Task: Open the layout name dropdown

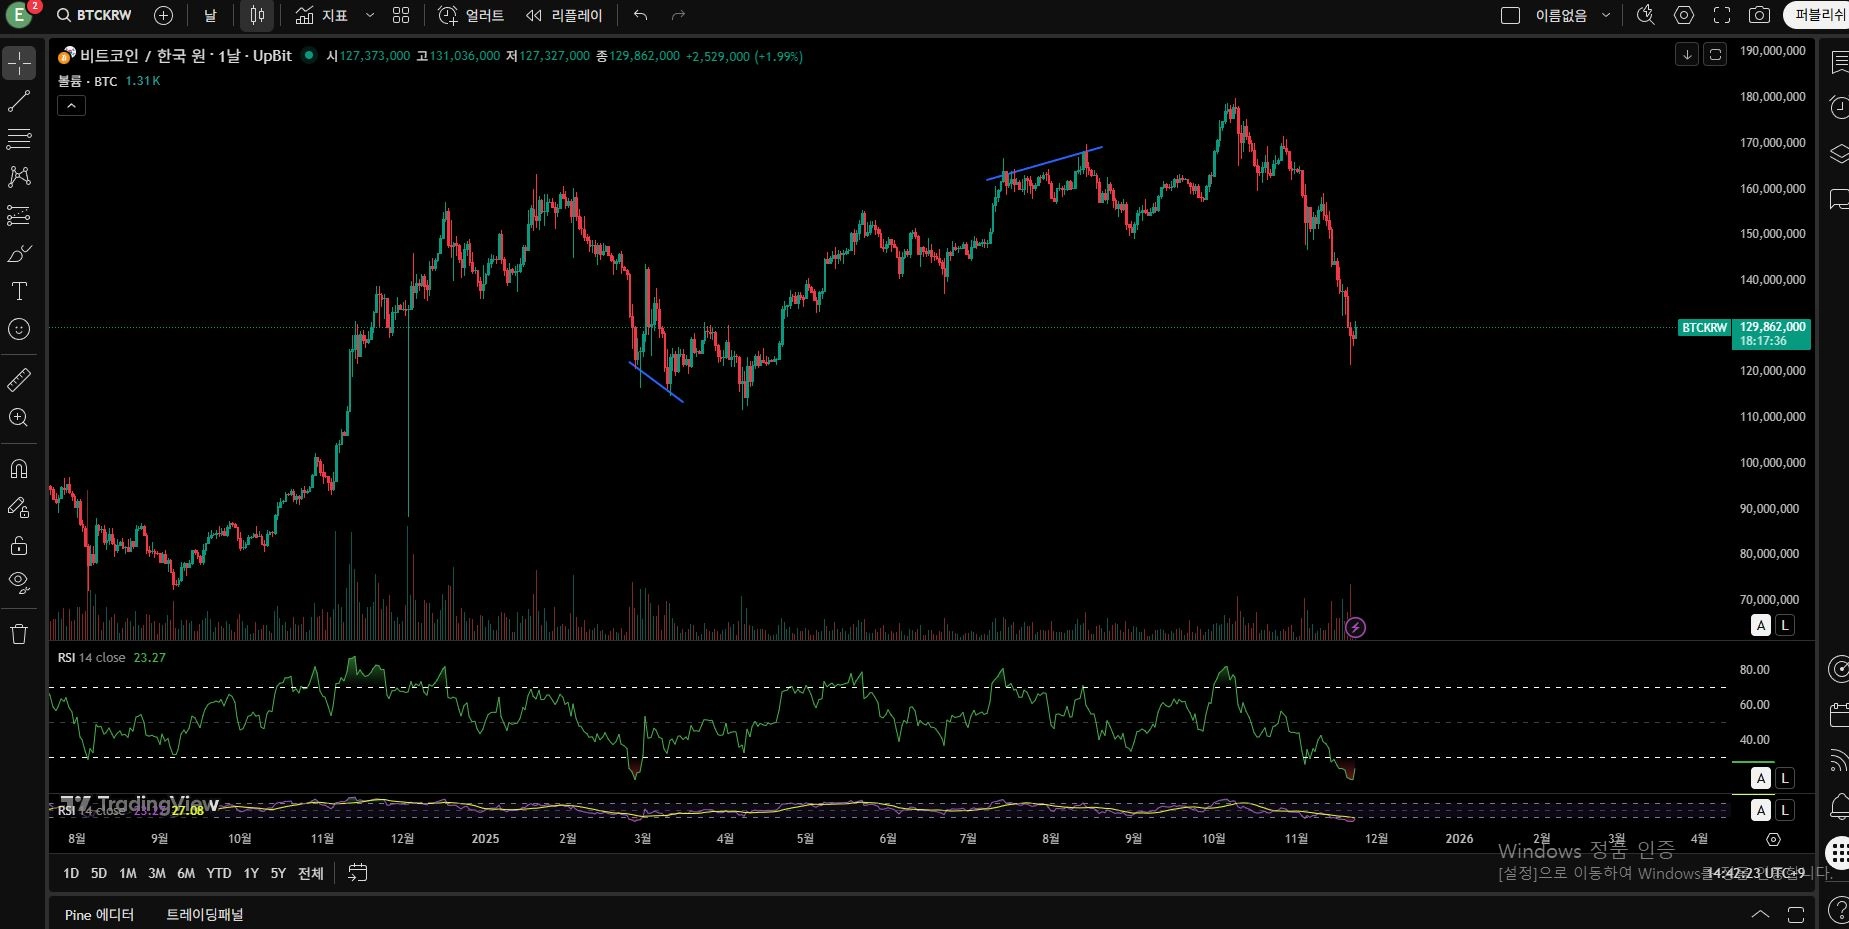Action: coord(1606,15)
